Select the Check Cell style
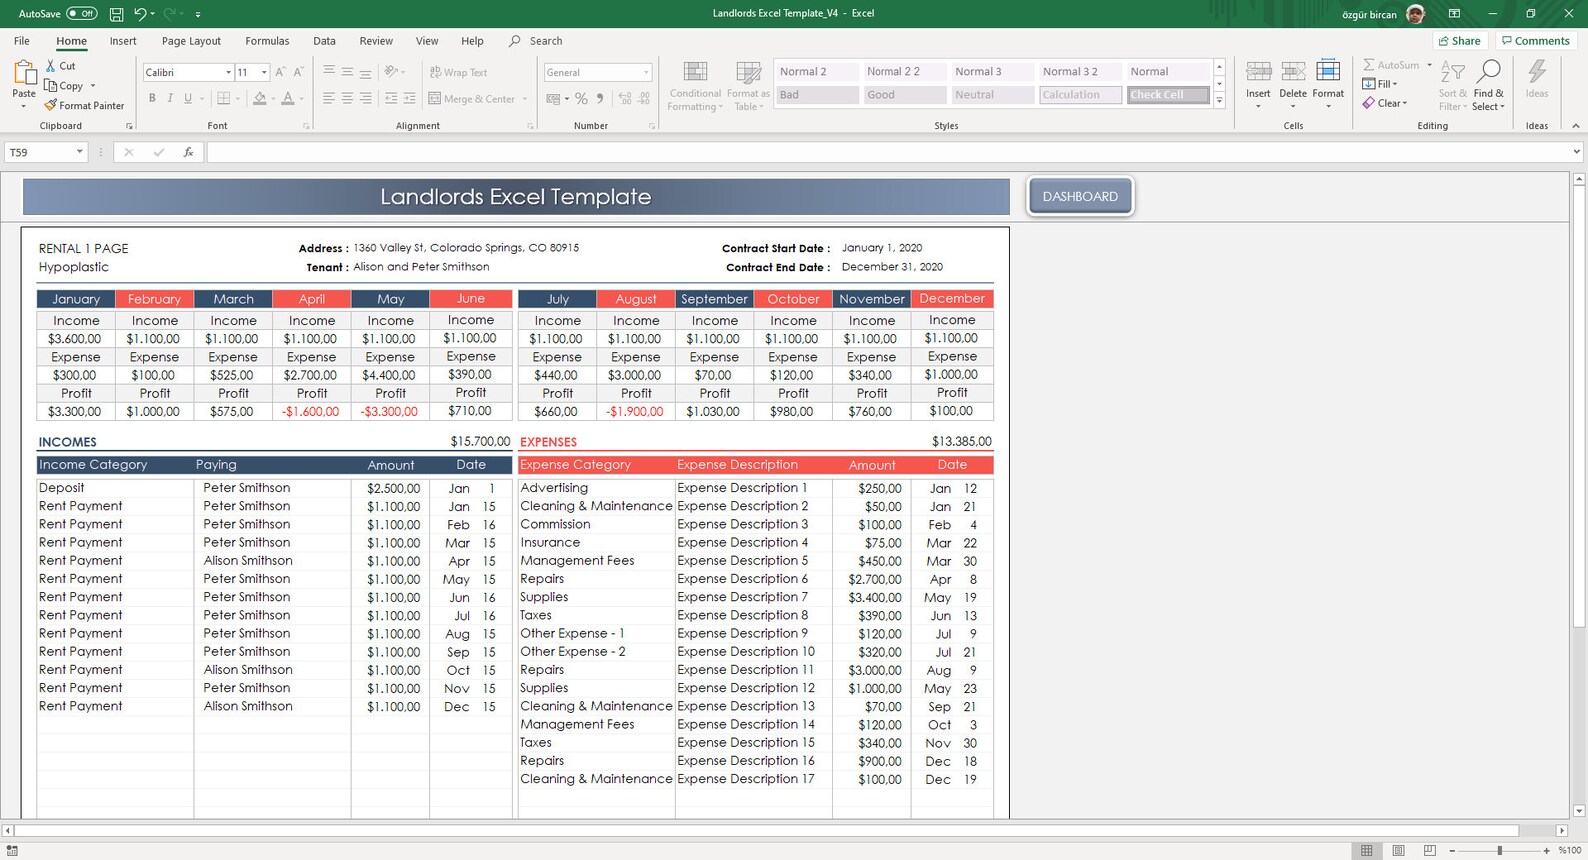Screen dimensions: 1588x860 (1168, 95)
